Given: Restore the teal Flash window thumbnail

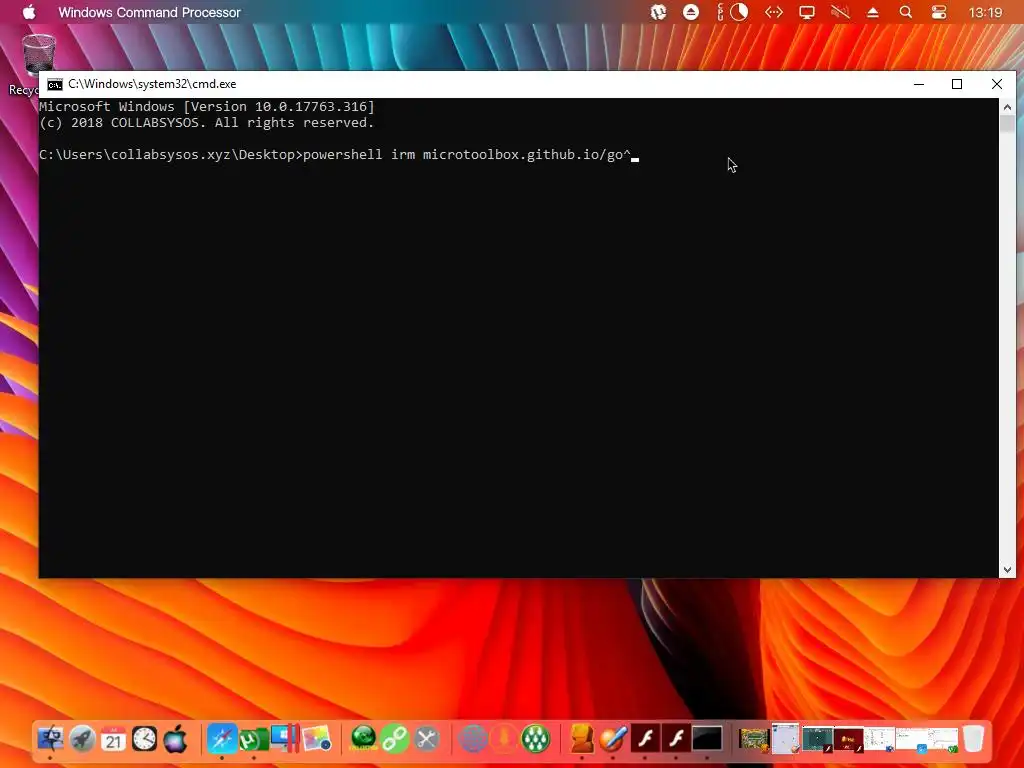Looking at the screenshot, I should [817, 739].
